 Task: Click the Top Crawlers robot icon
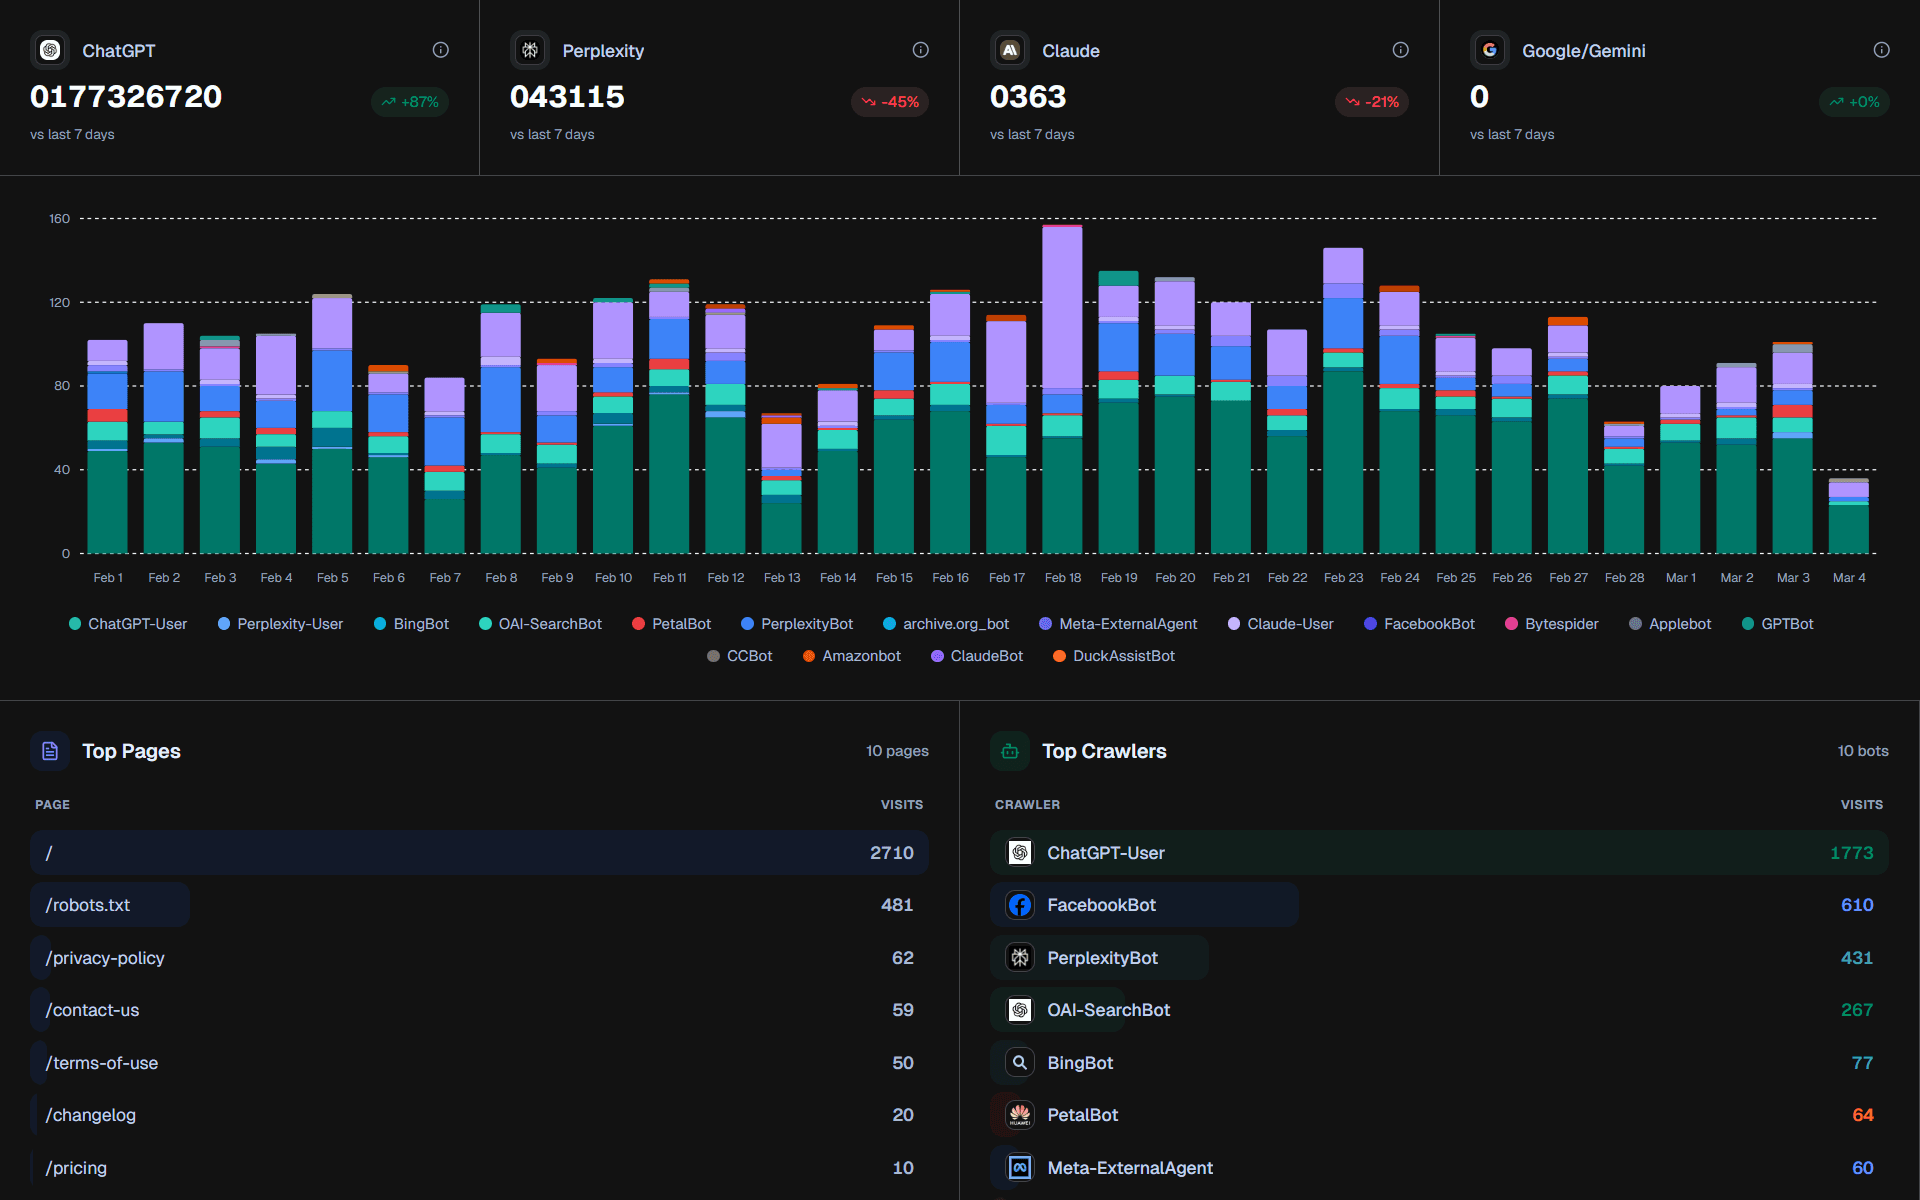(x=1010, y=751)
